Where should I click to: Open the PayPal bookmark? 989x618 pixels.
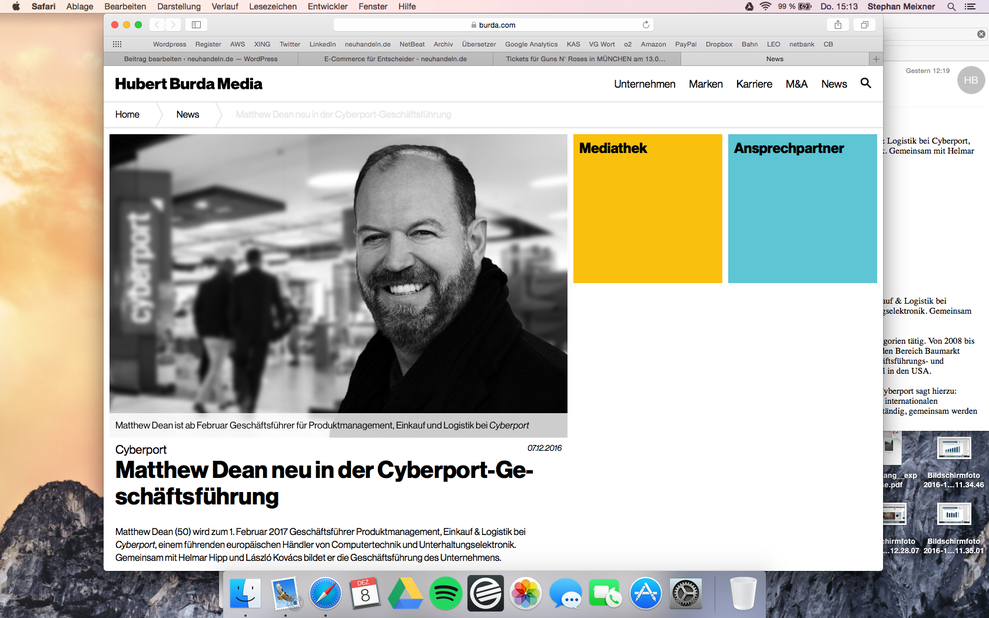pos(686,44)
